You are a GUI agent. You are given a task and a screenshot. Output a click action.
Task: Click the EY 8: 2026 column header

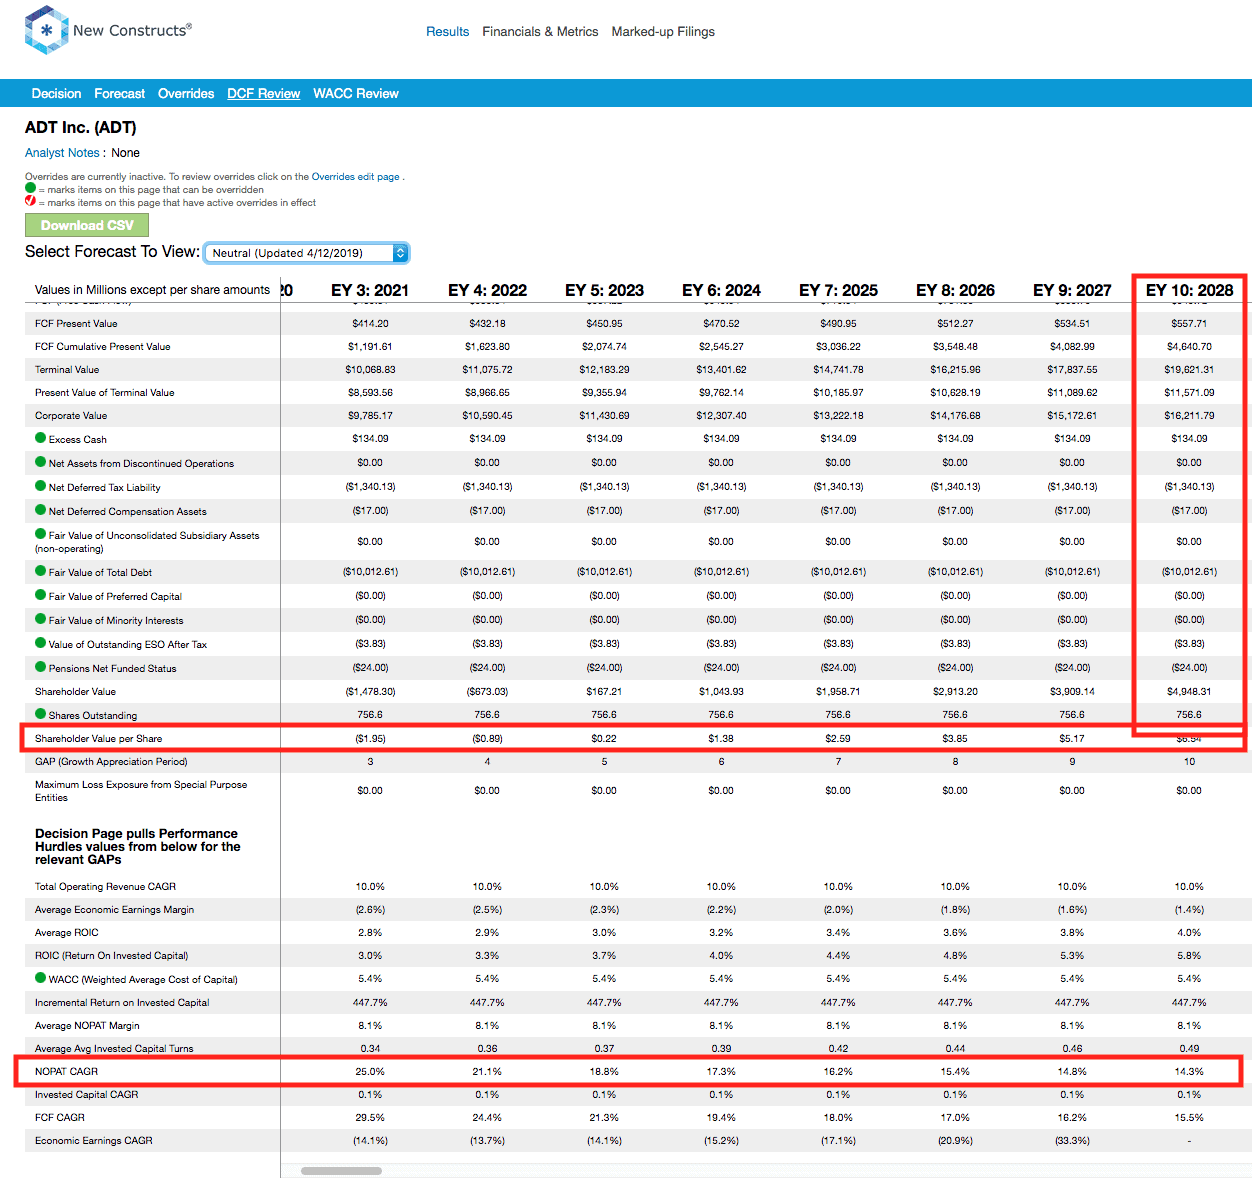[955, 290]
